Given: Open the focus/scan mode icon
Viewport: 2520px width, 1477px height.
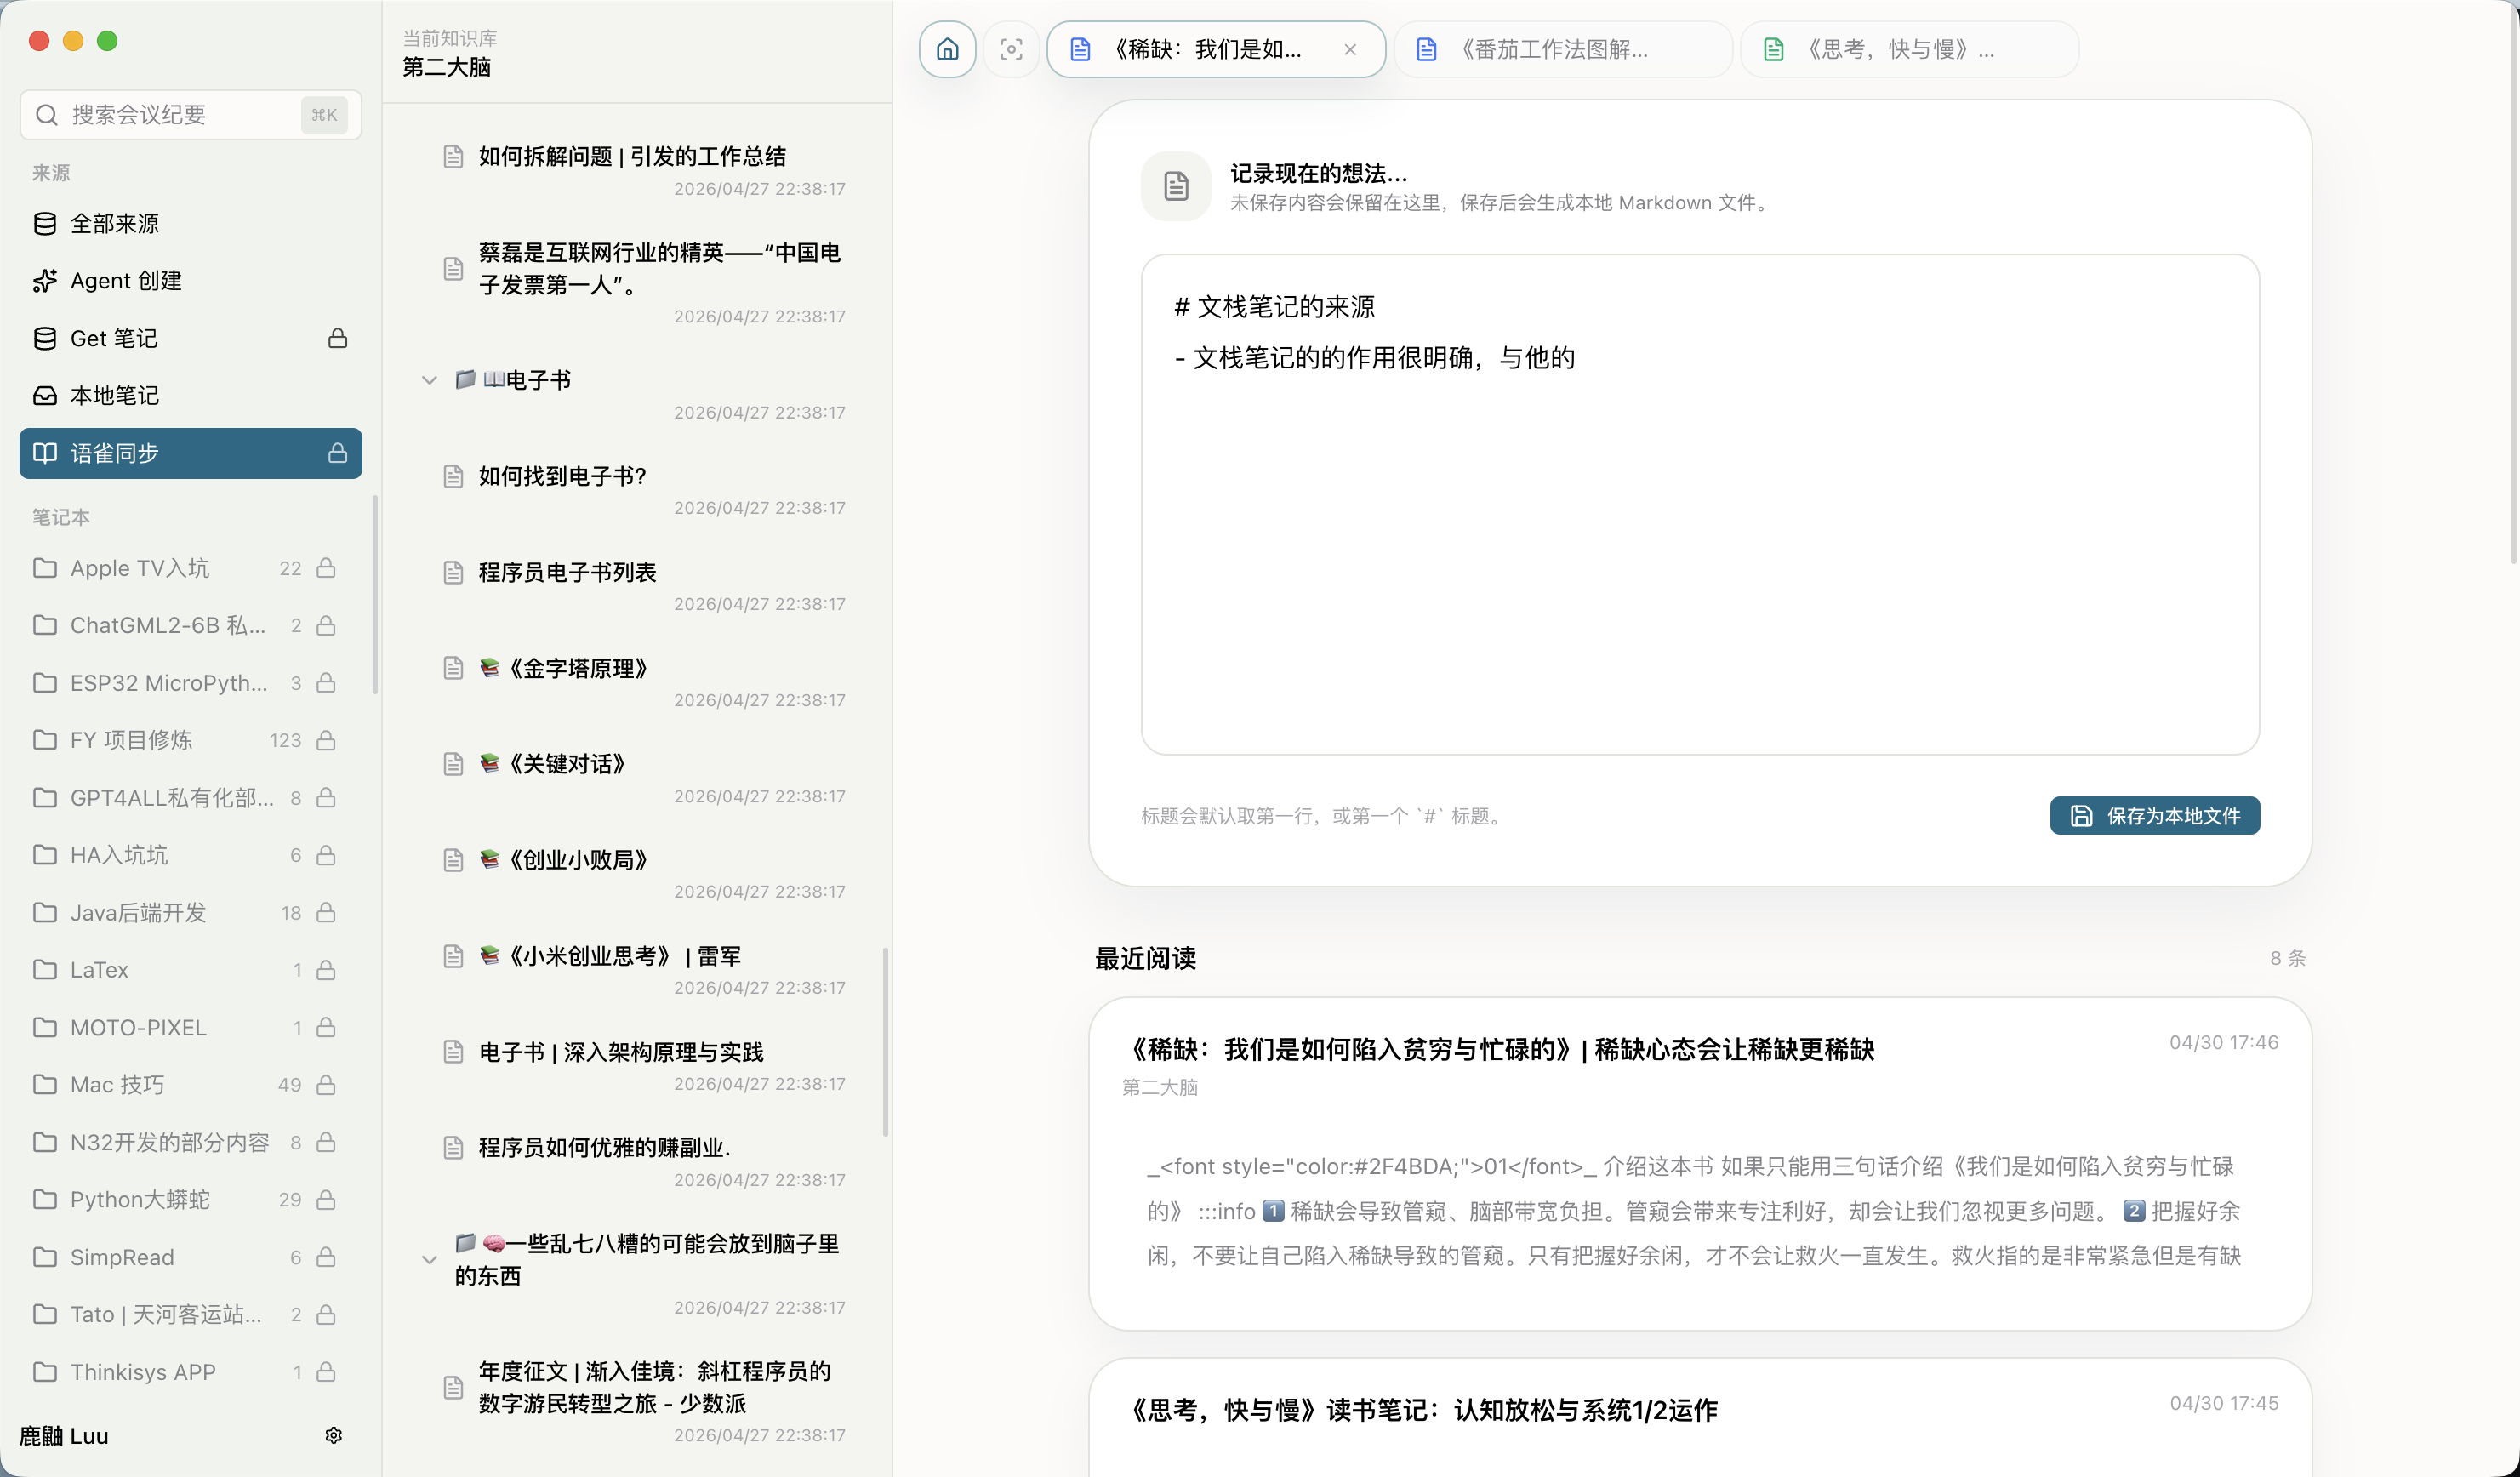Looking at the screenshot, I should 1011,49.
